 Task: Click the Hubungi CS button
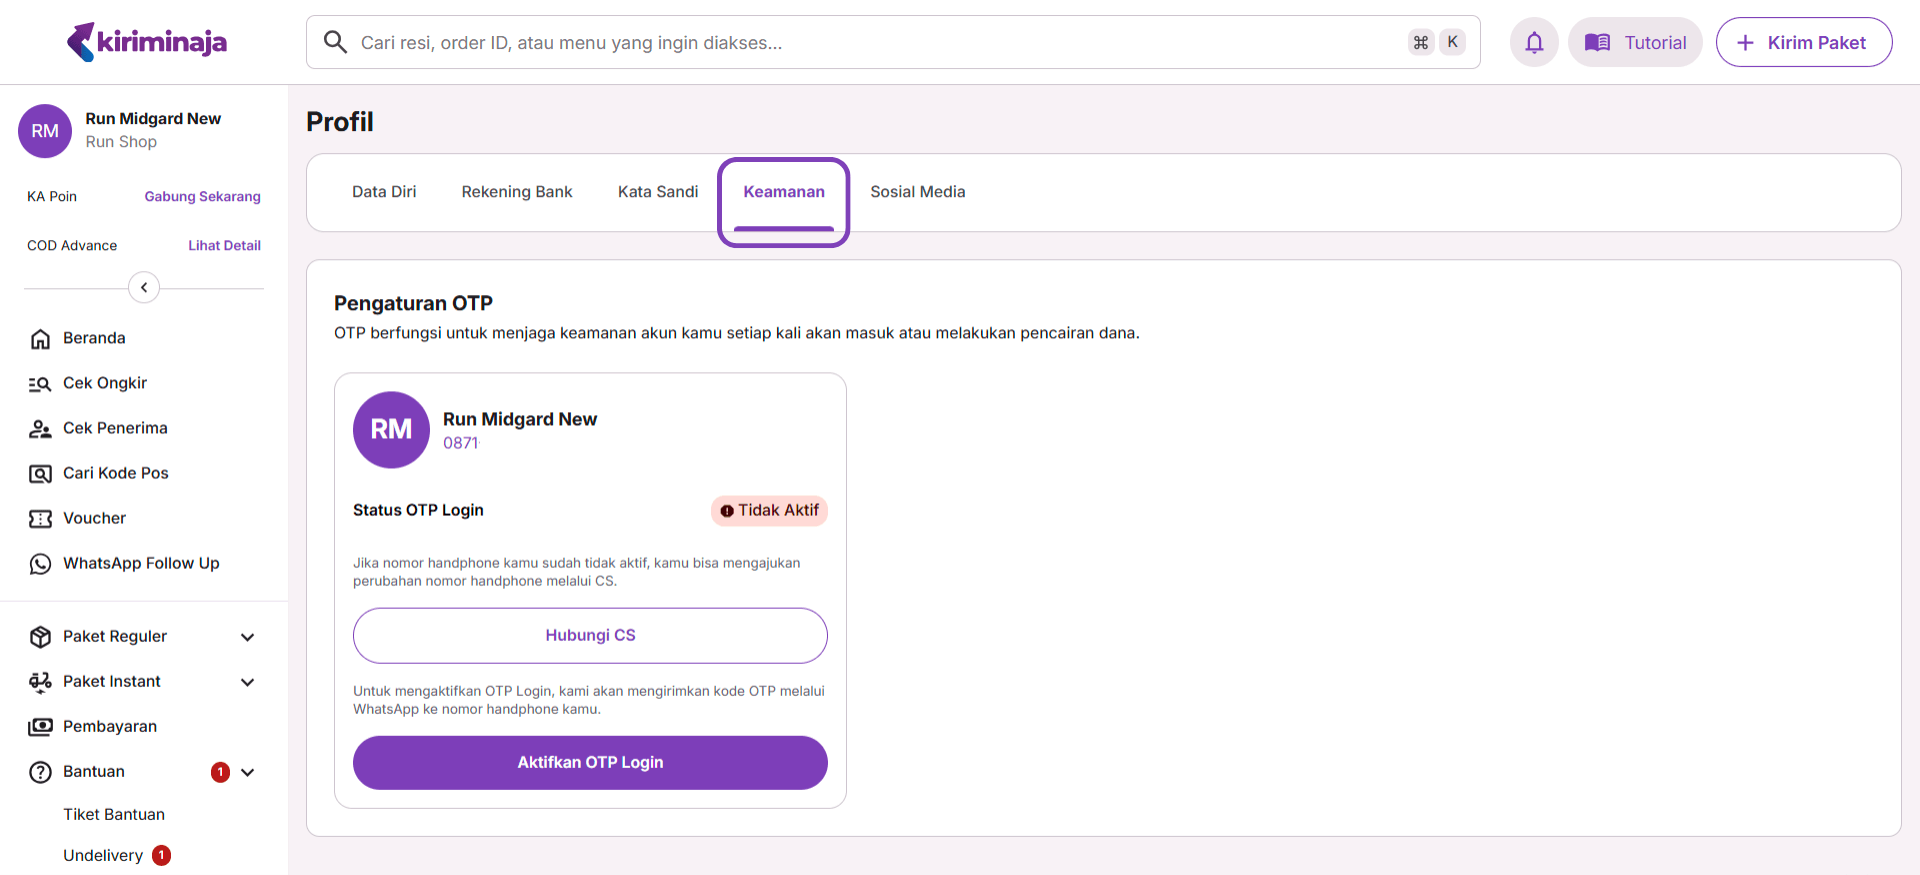(590, 636)
